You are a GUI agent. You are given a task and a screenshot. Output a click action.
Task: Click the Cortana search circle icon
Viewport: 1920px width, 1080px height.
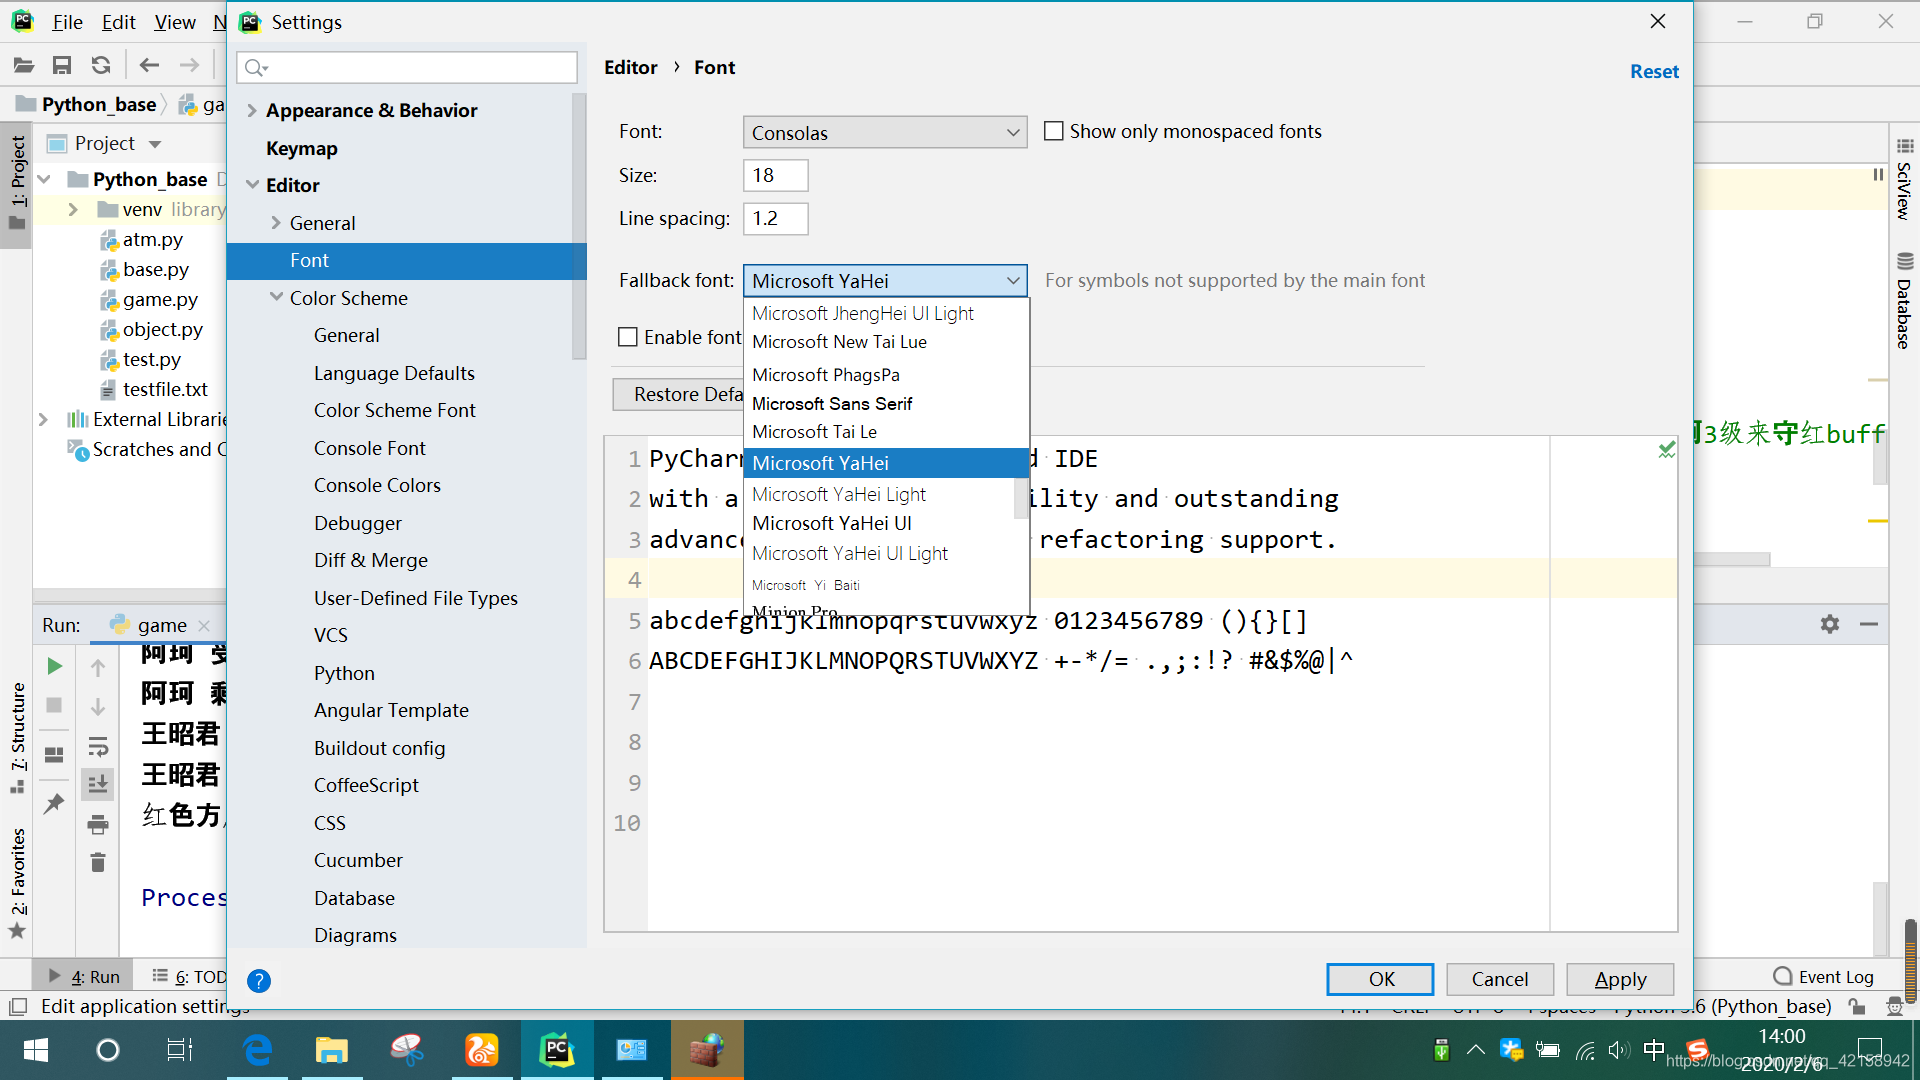[x=108, y=1050]
